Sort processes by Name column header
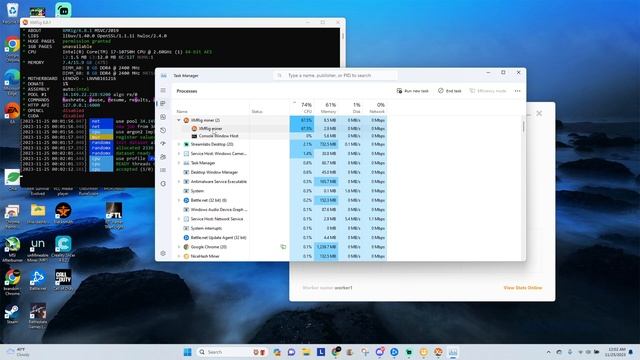 pyautogui.click(x=182, y=111)
